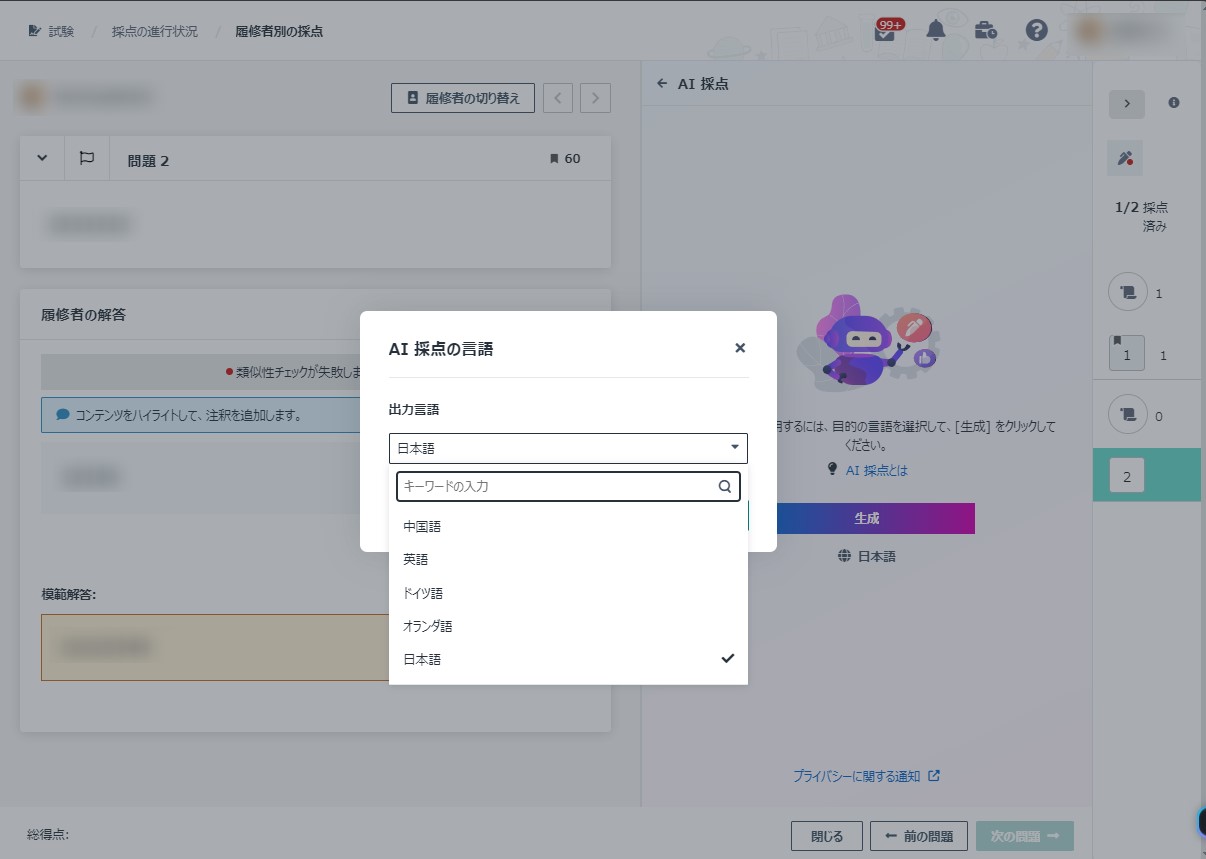Viewport: 1206px width, 859px height.
Task: Open the help question mark icon
Action: coord(1036,31)
